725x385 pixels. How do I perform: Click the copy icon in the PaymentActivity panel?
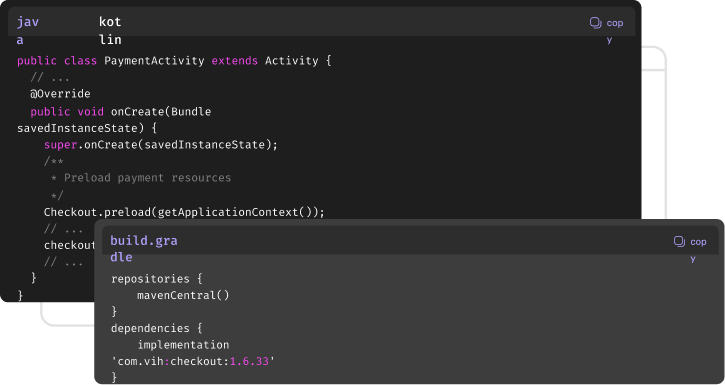pos(596,23)
